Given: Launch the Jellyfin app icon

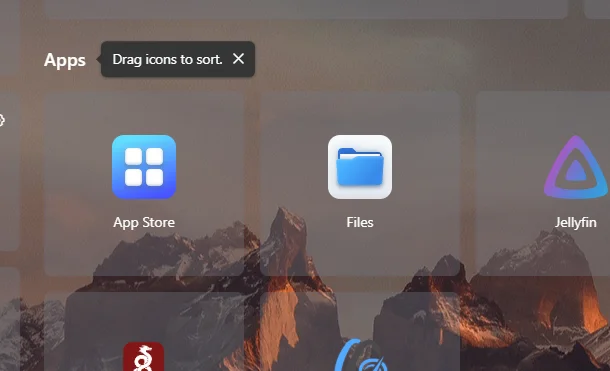Looking at the screenshot, I should 576,167.
